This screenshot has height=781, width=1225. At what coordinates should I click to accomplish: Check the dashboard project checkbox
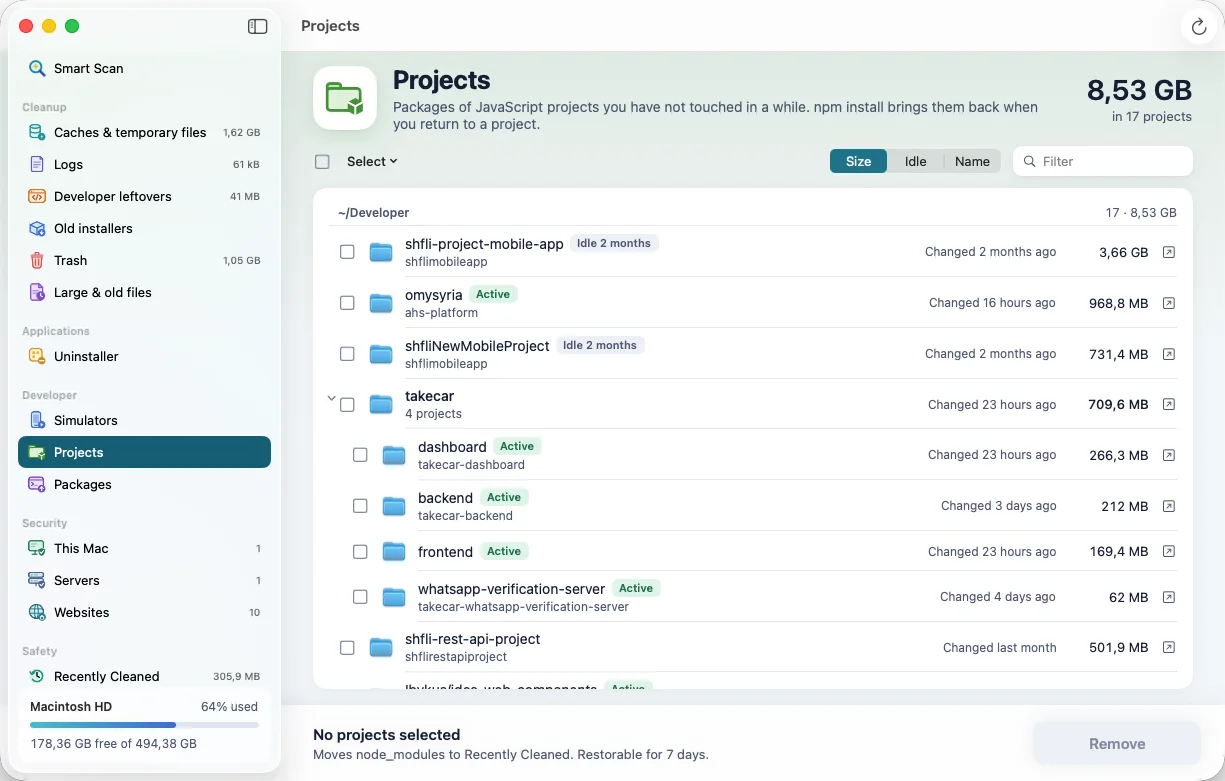[x=360, y=455]
